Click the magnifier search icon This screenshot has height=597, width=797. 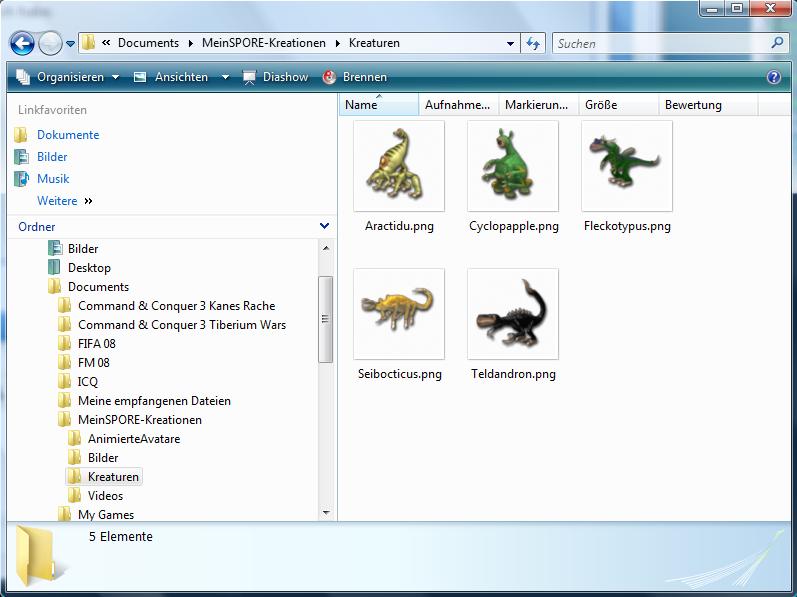(777, 43)
